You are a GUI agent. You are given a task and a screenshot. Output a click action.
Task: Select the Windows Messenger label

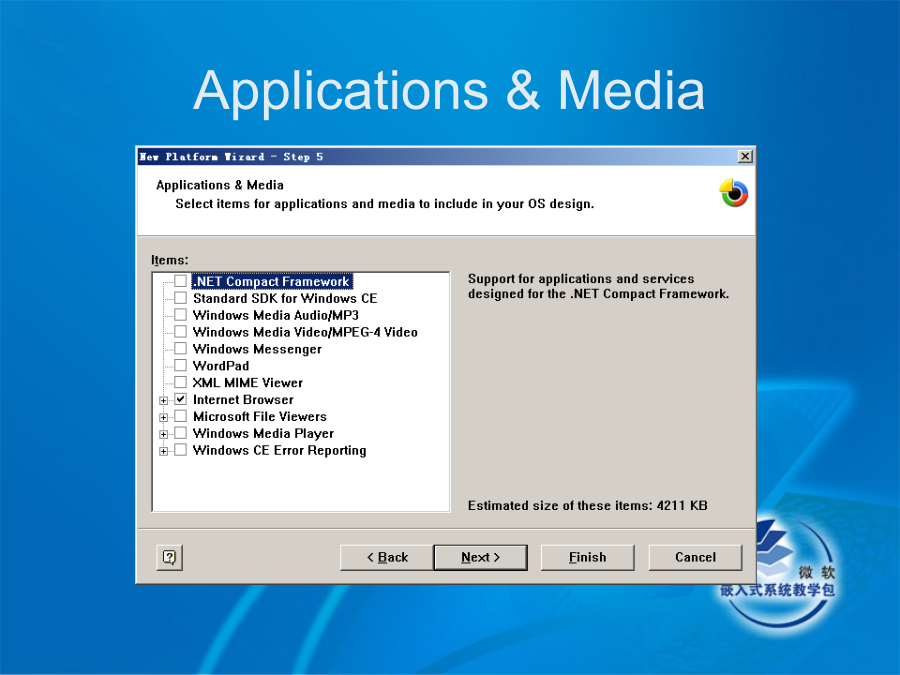coord(257,349)
